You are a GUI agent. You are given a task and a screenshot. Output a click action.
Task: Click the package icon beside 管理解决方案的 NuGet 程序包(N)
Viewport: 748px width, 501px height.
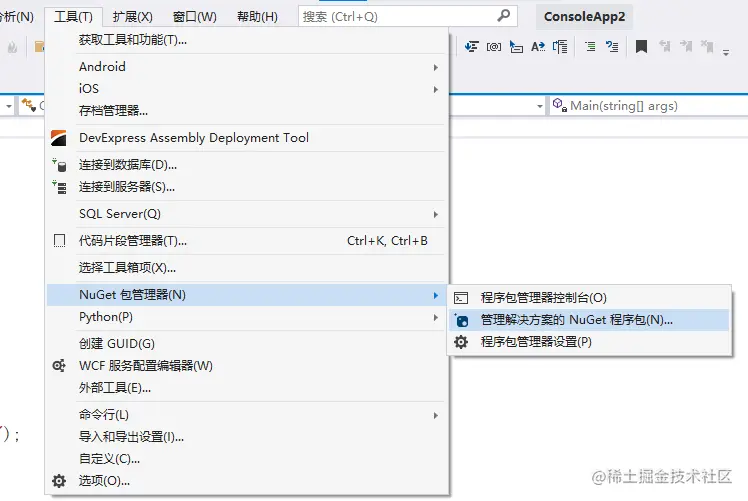[x=461, y=320]
